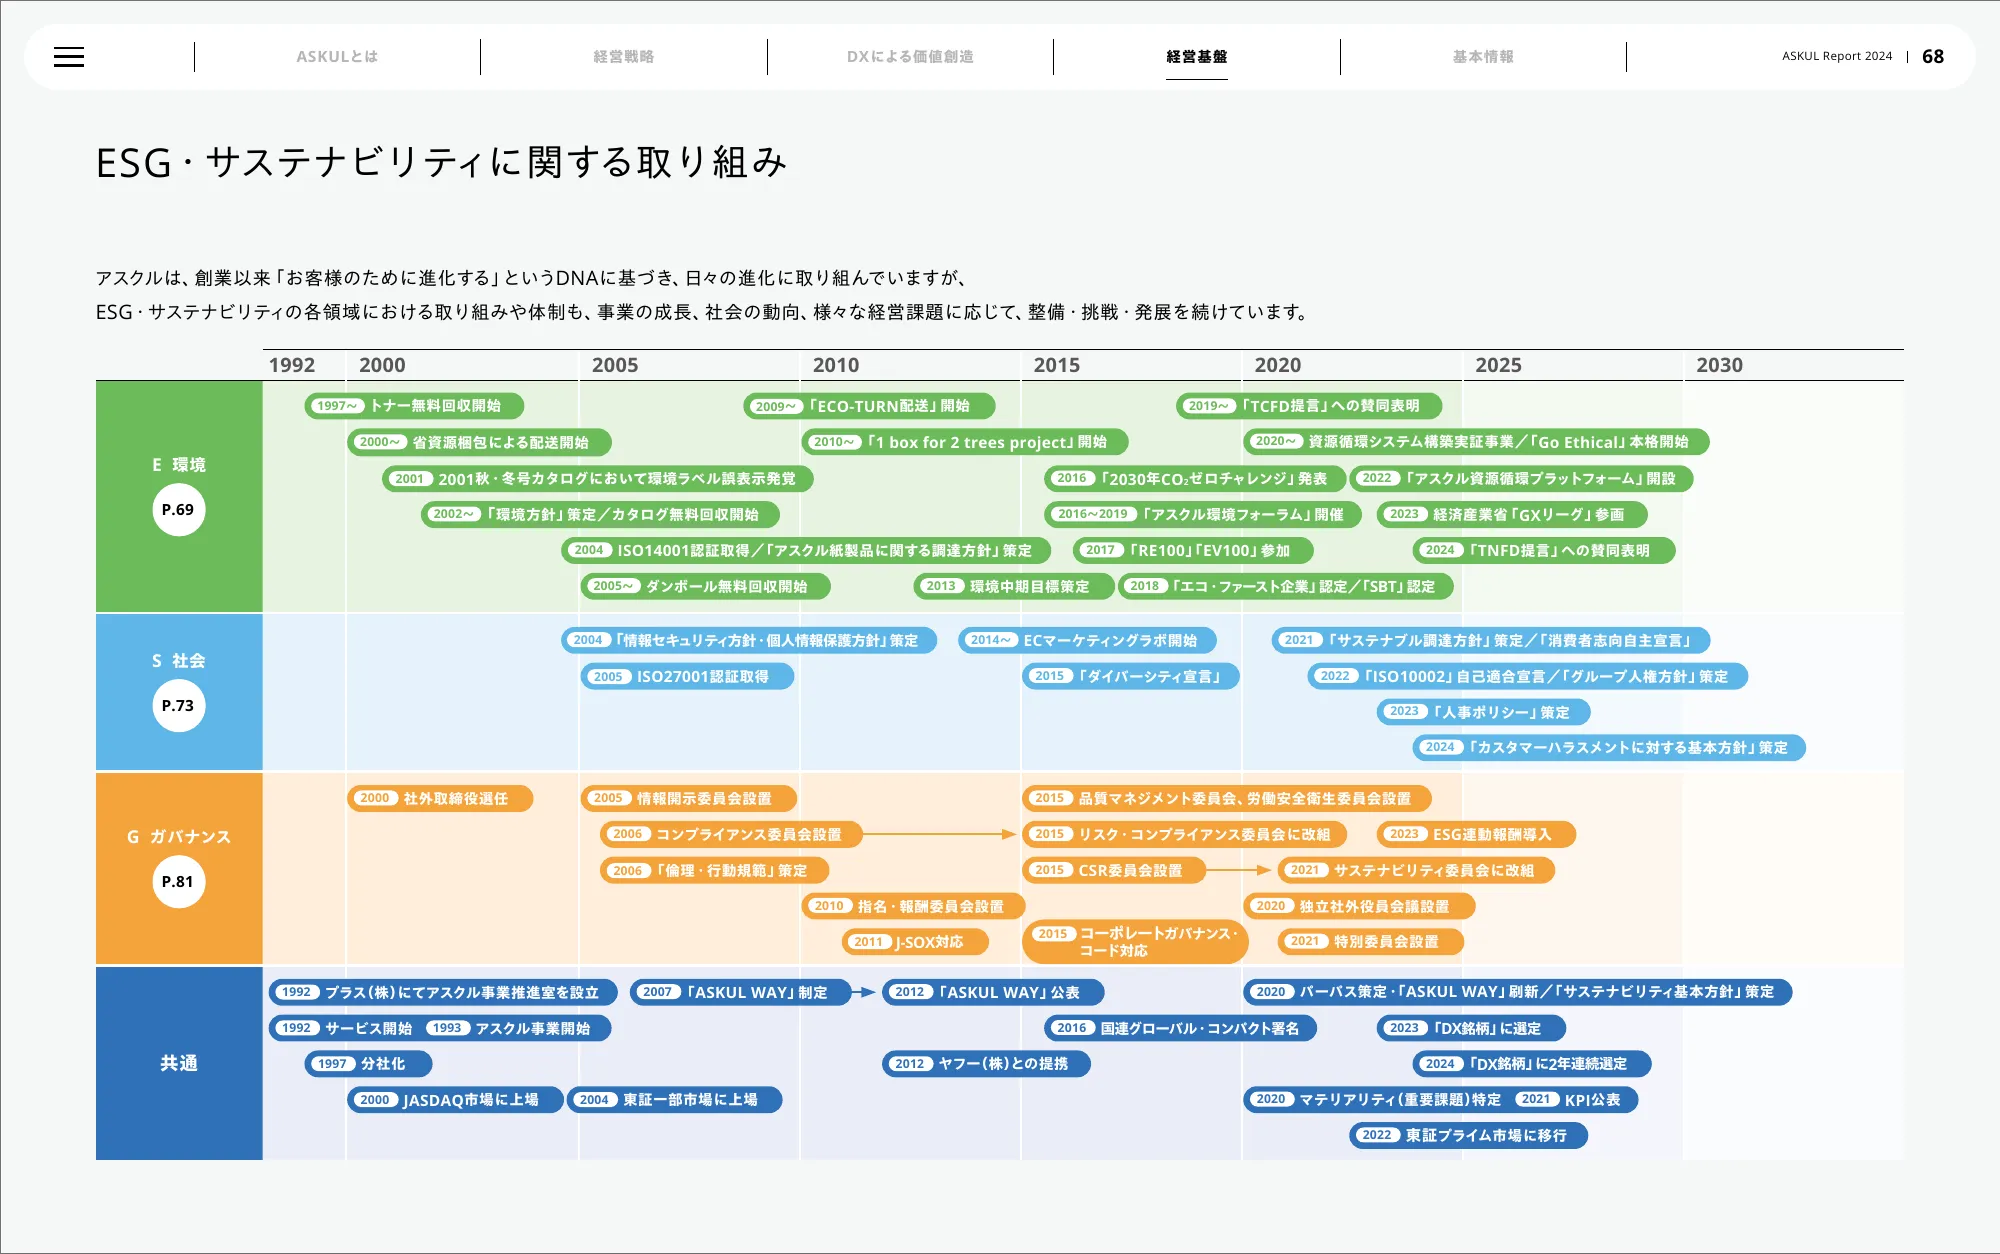Click the 2015 ダイバーシティ宣言 blue pill
2000x1254 pixels.
(1130, 676)
